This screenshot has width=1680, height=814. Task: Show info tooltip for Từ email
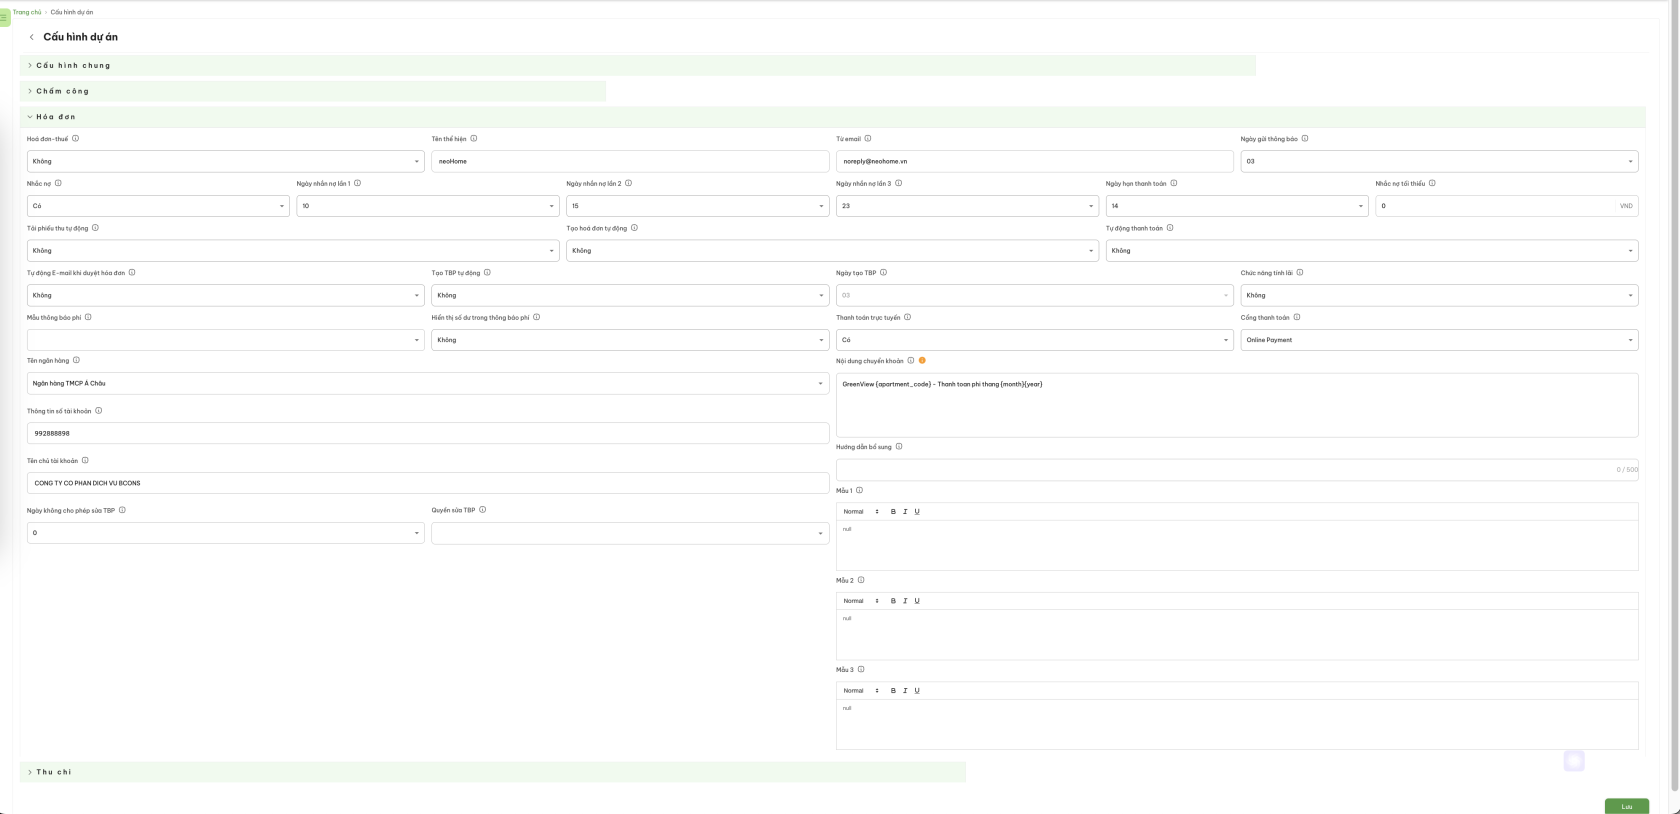click(868, 139)
